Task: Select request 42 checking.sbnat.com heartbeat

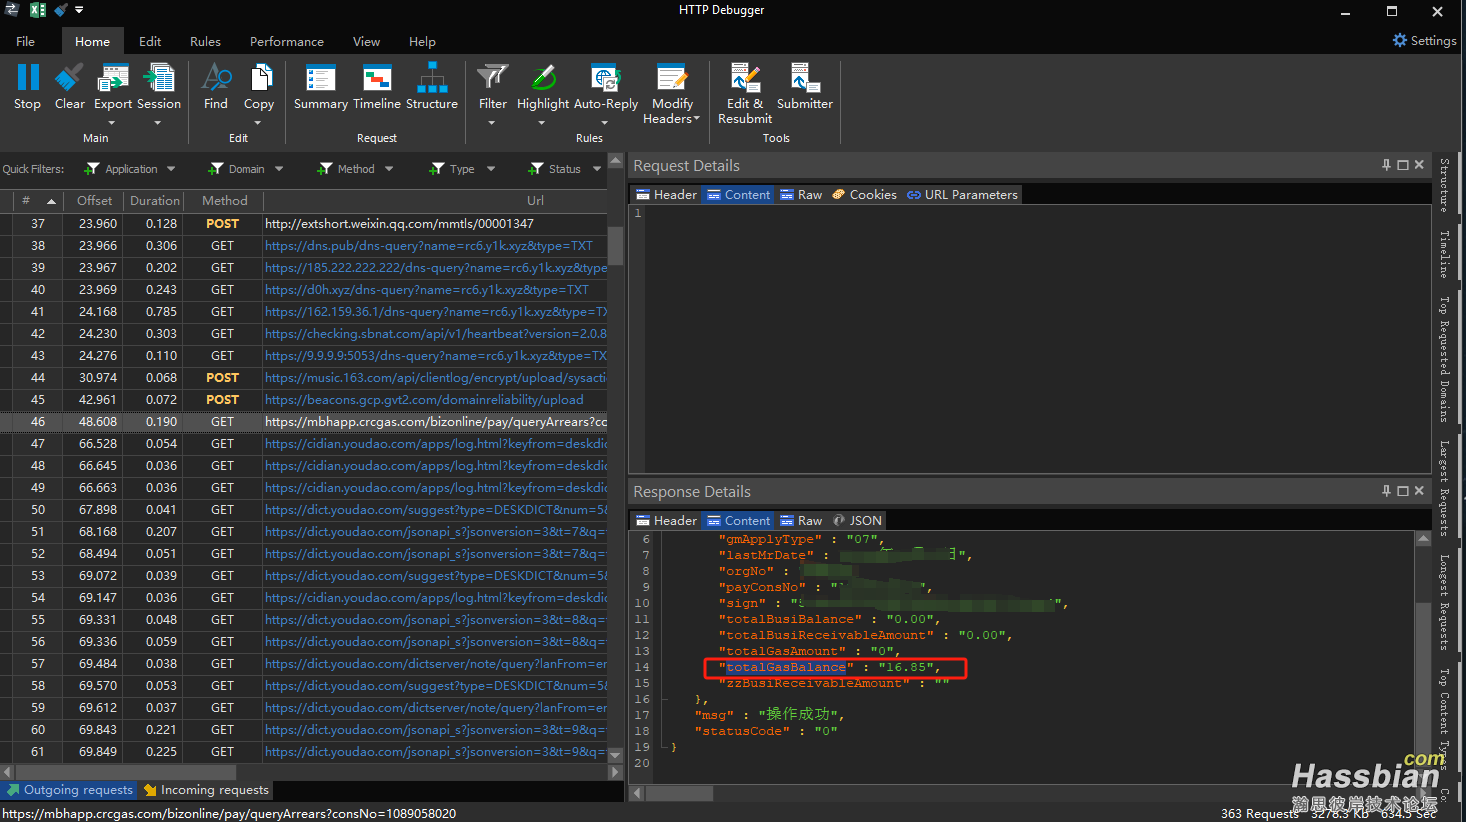Action: (x=304, y=334)
